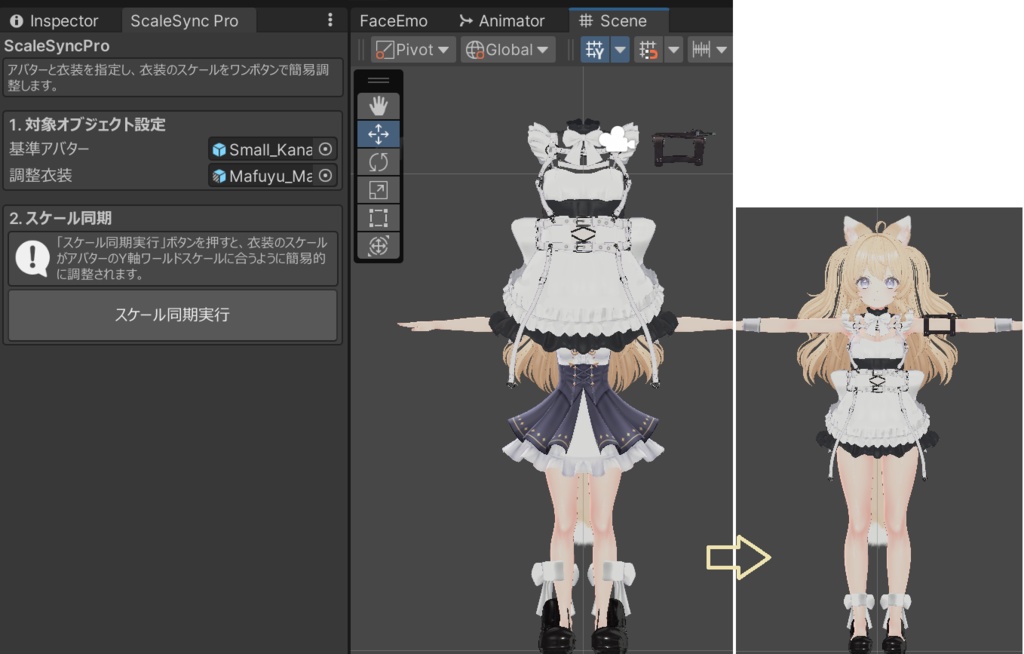Expand snap increment dropdown arrow
The height and width of the screenshot is (654, 1024).
click(x=722, y=50)
